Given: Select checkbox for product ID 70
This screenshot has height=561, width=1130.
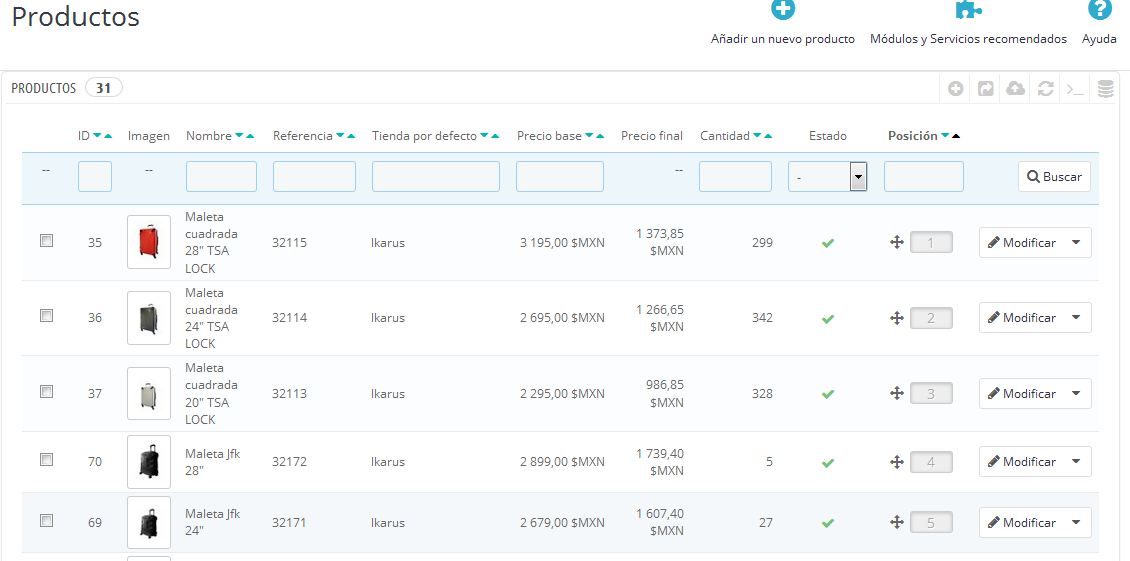Looking at the screenshot, I should point(46,459).
